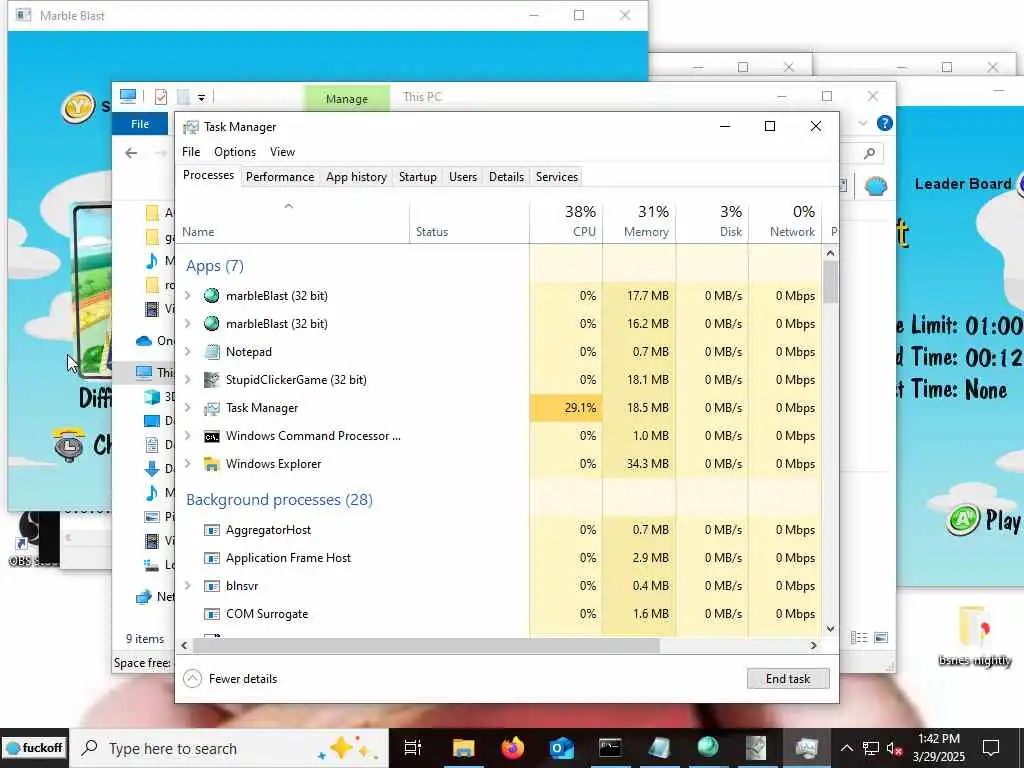1024x768 pixels.
Task: Open Task Manager File menu
Action: 191,152
